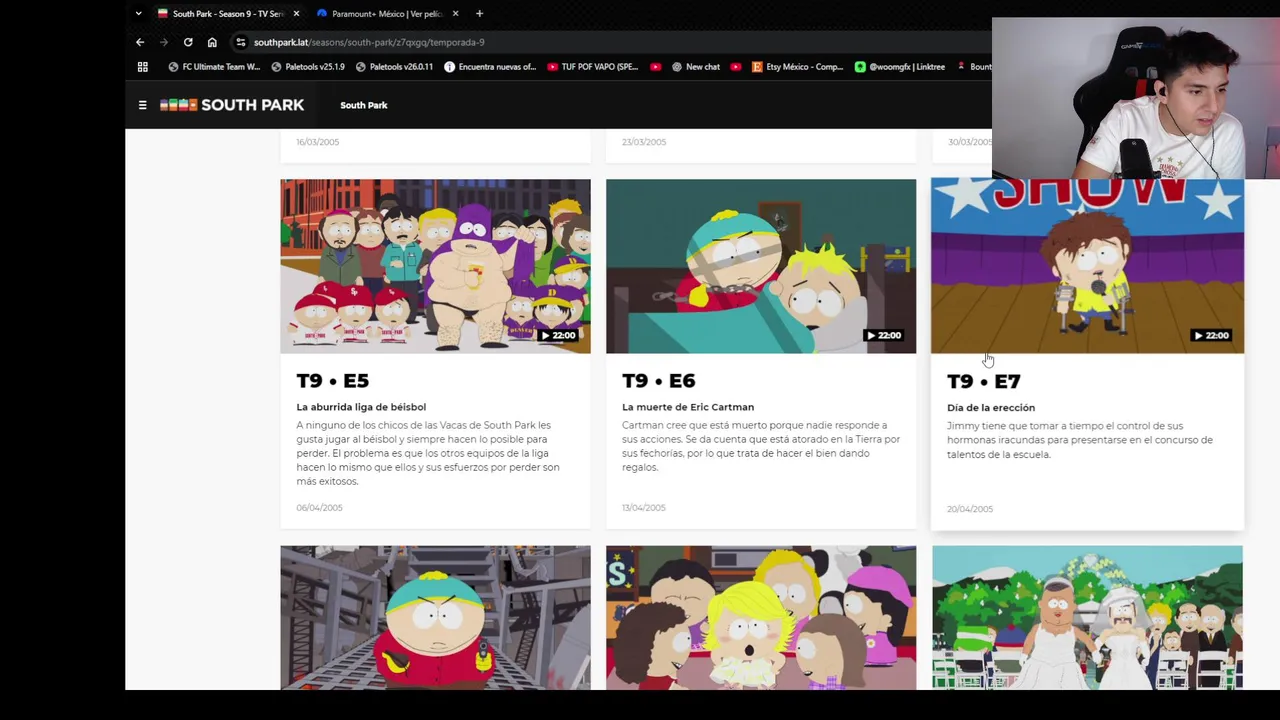Open YouTube icon bookmark before Etsy
The width and height of the screenshot is (1280, 720).
(x=736, y=67)
